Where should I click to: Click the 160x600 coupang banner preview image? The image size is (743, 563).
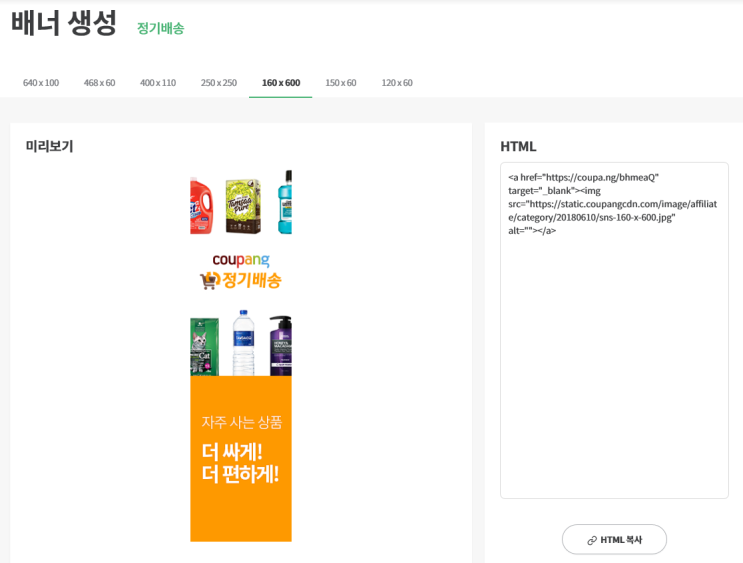(x=241, y=355)
